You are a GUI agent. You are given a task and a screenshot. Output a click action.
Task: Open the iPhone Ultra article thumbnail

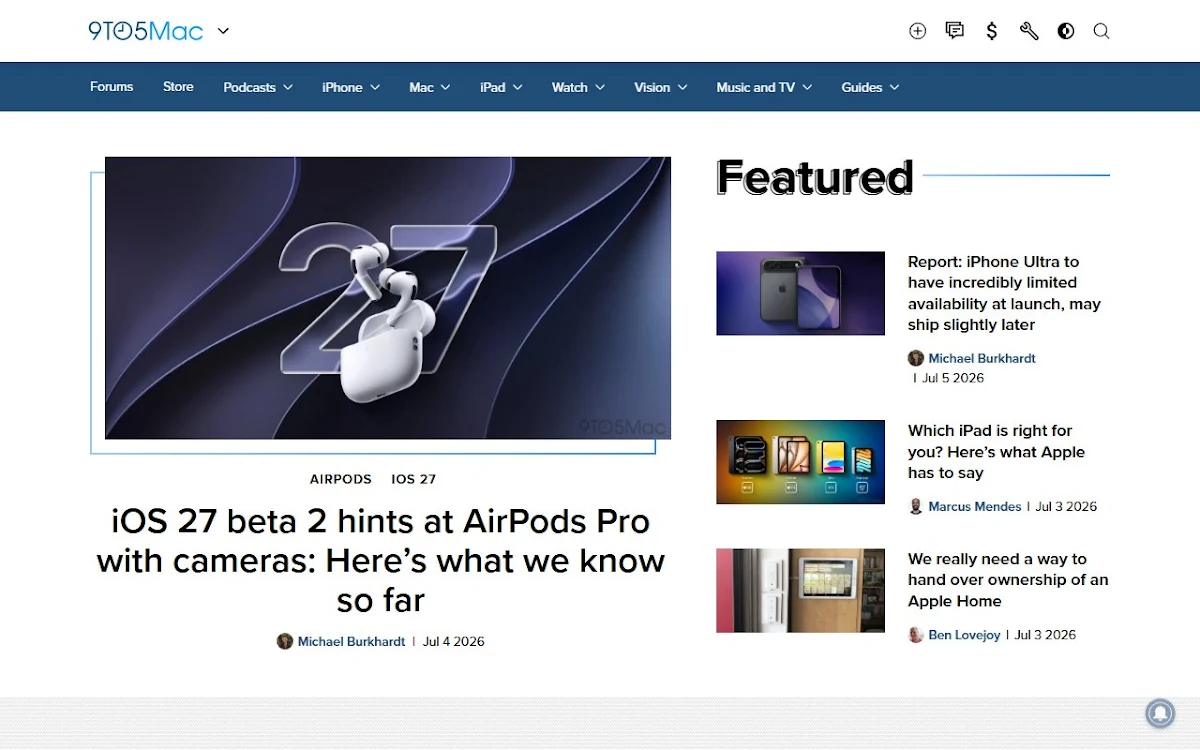800,293
